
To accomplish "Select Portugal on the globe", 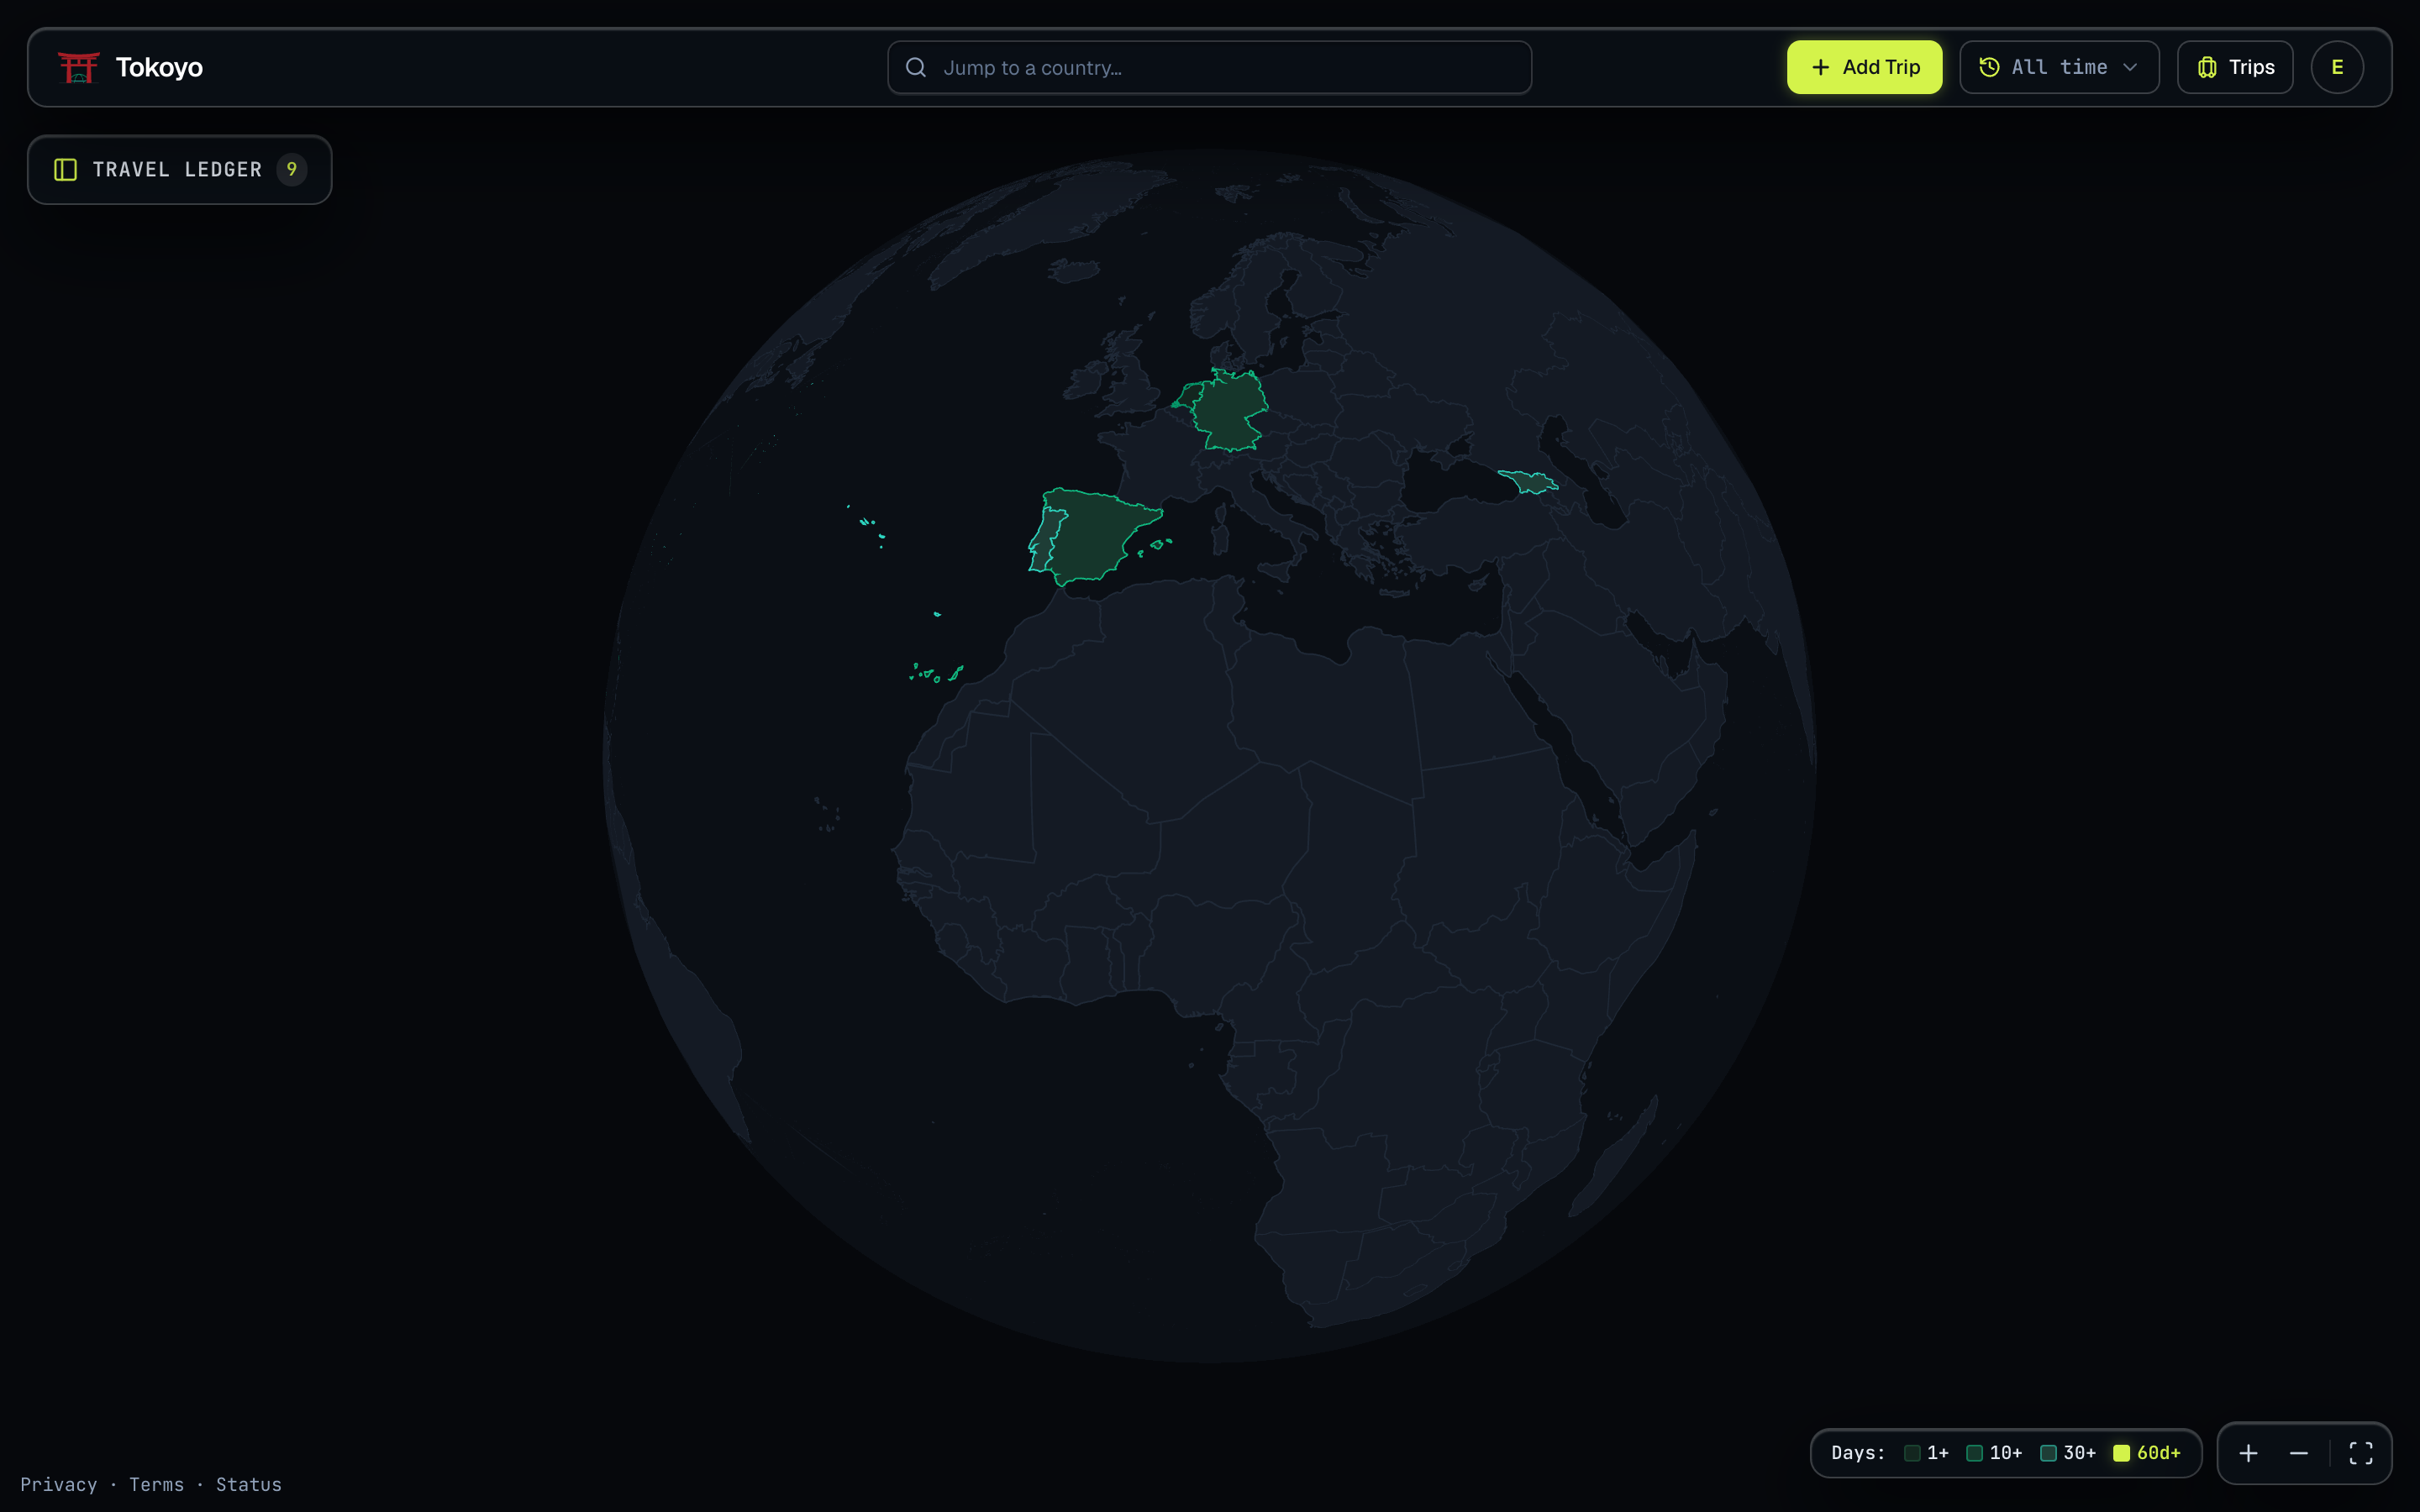I will (1045, 541).
